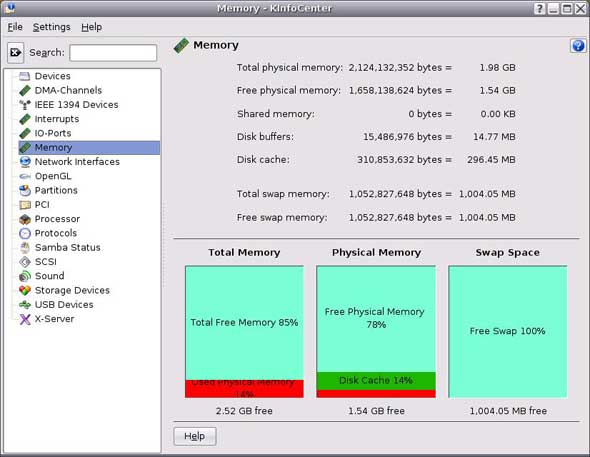The height and width of the screenshot is (457, 590).
Task: Open the Settings menu
Action: [x=52, y=27]
